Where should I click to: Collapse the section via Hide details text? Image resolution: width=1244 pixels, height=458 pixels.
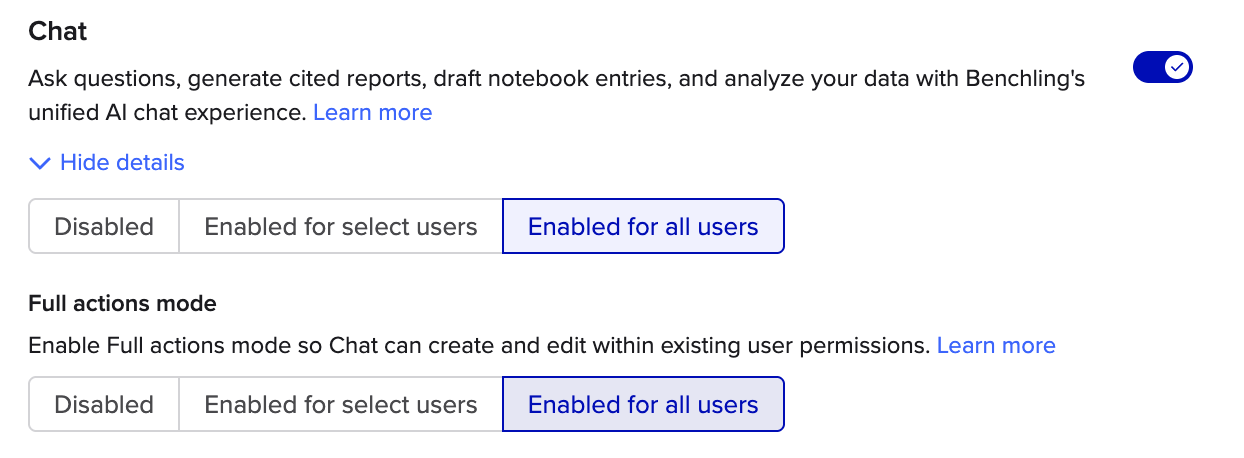pos(122,162)
